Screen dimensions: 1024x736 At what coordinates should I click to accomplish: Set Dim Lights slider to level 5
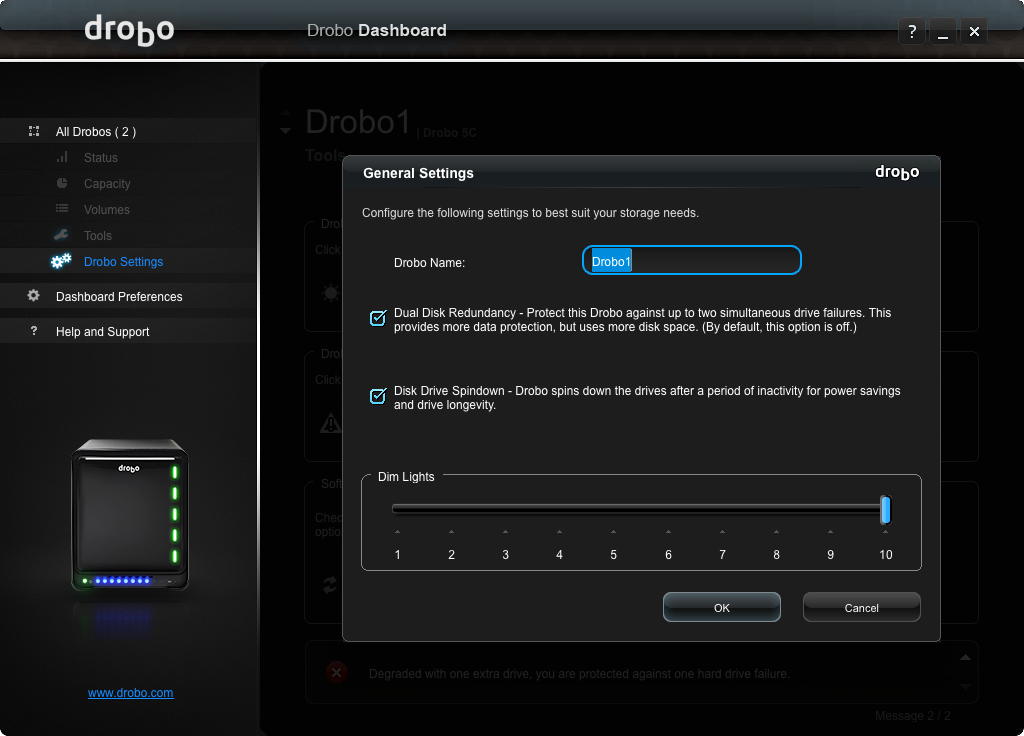[x=613, y=510]
